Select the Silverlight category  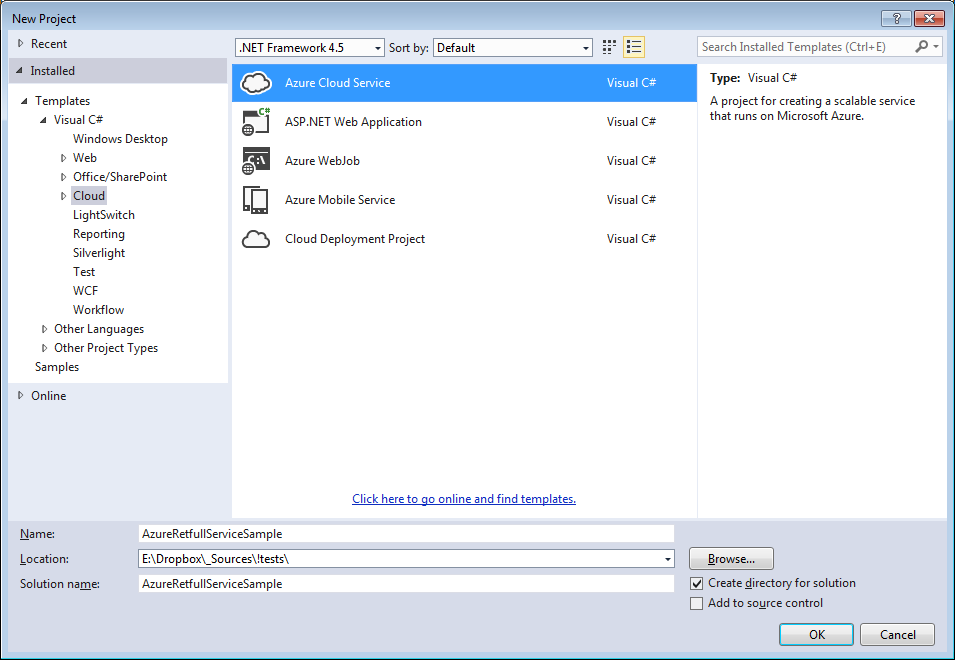(x=99, y=253)
